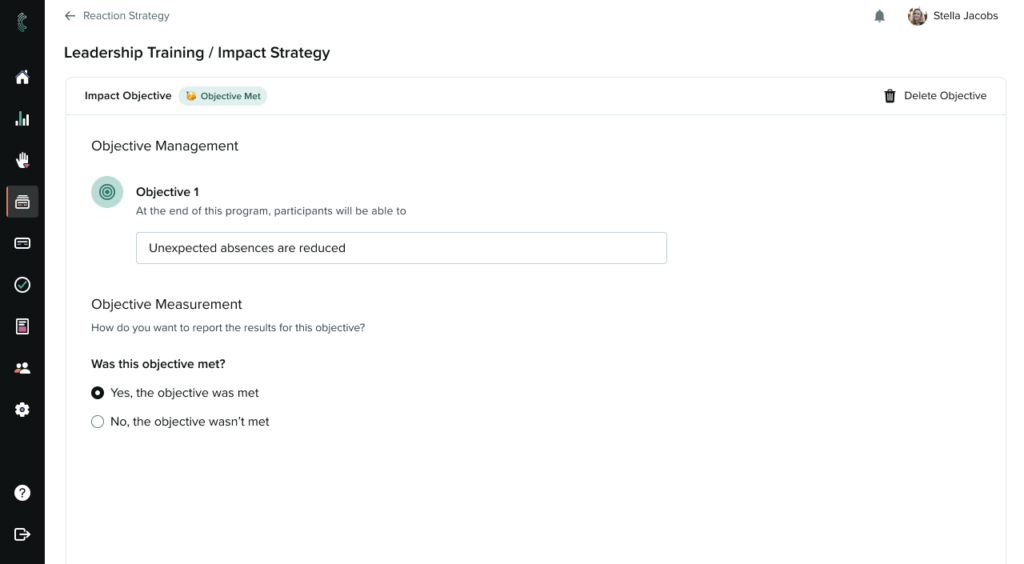
Task: Click the Delete Objective button
Action: tap(935, 96)
